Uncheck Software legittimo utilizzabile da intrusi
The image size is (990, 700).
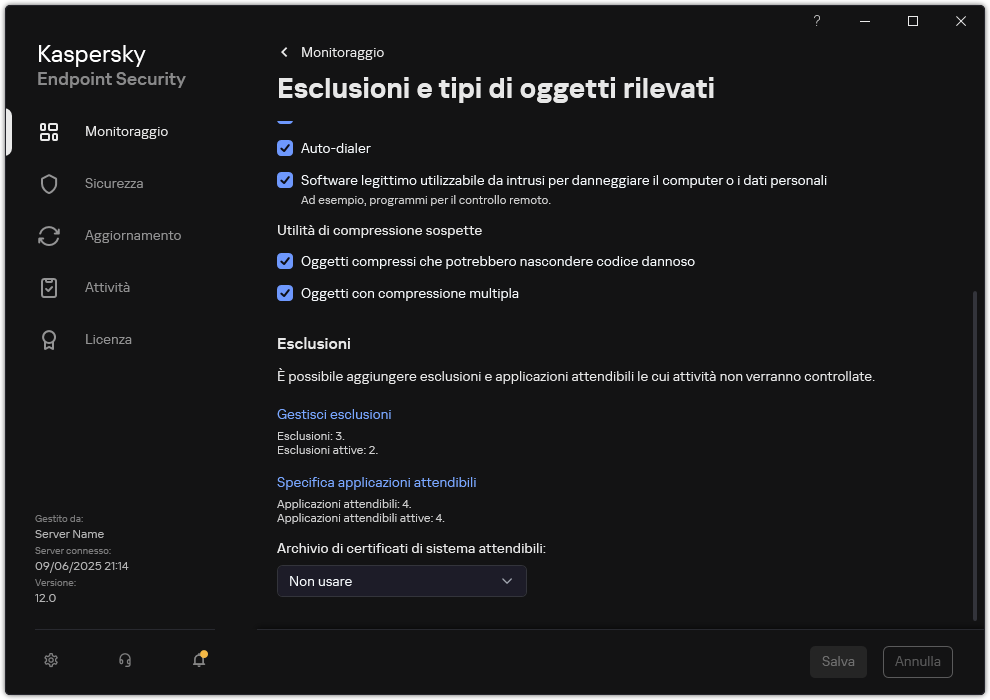pos(285,180)
